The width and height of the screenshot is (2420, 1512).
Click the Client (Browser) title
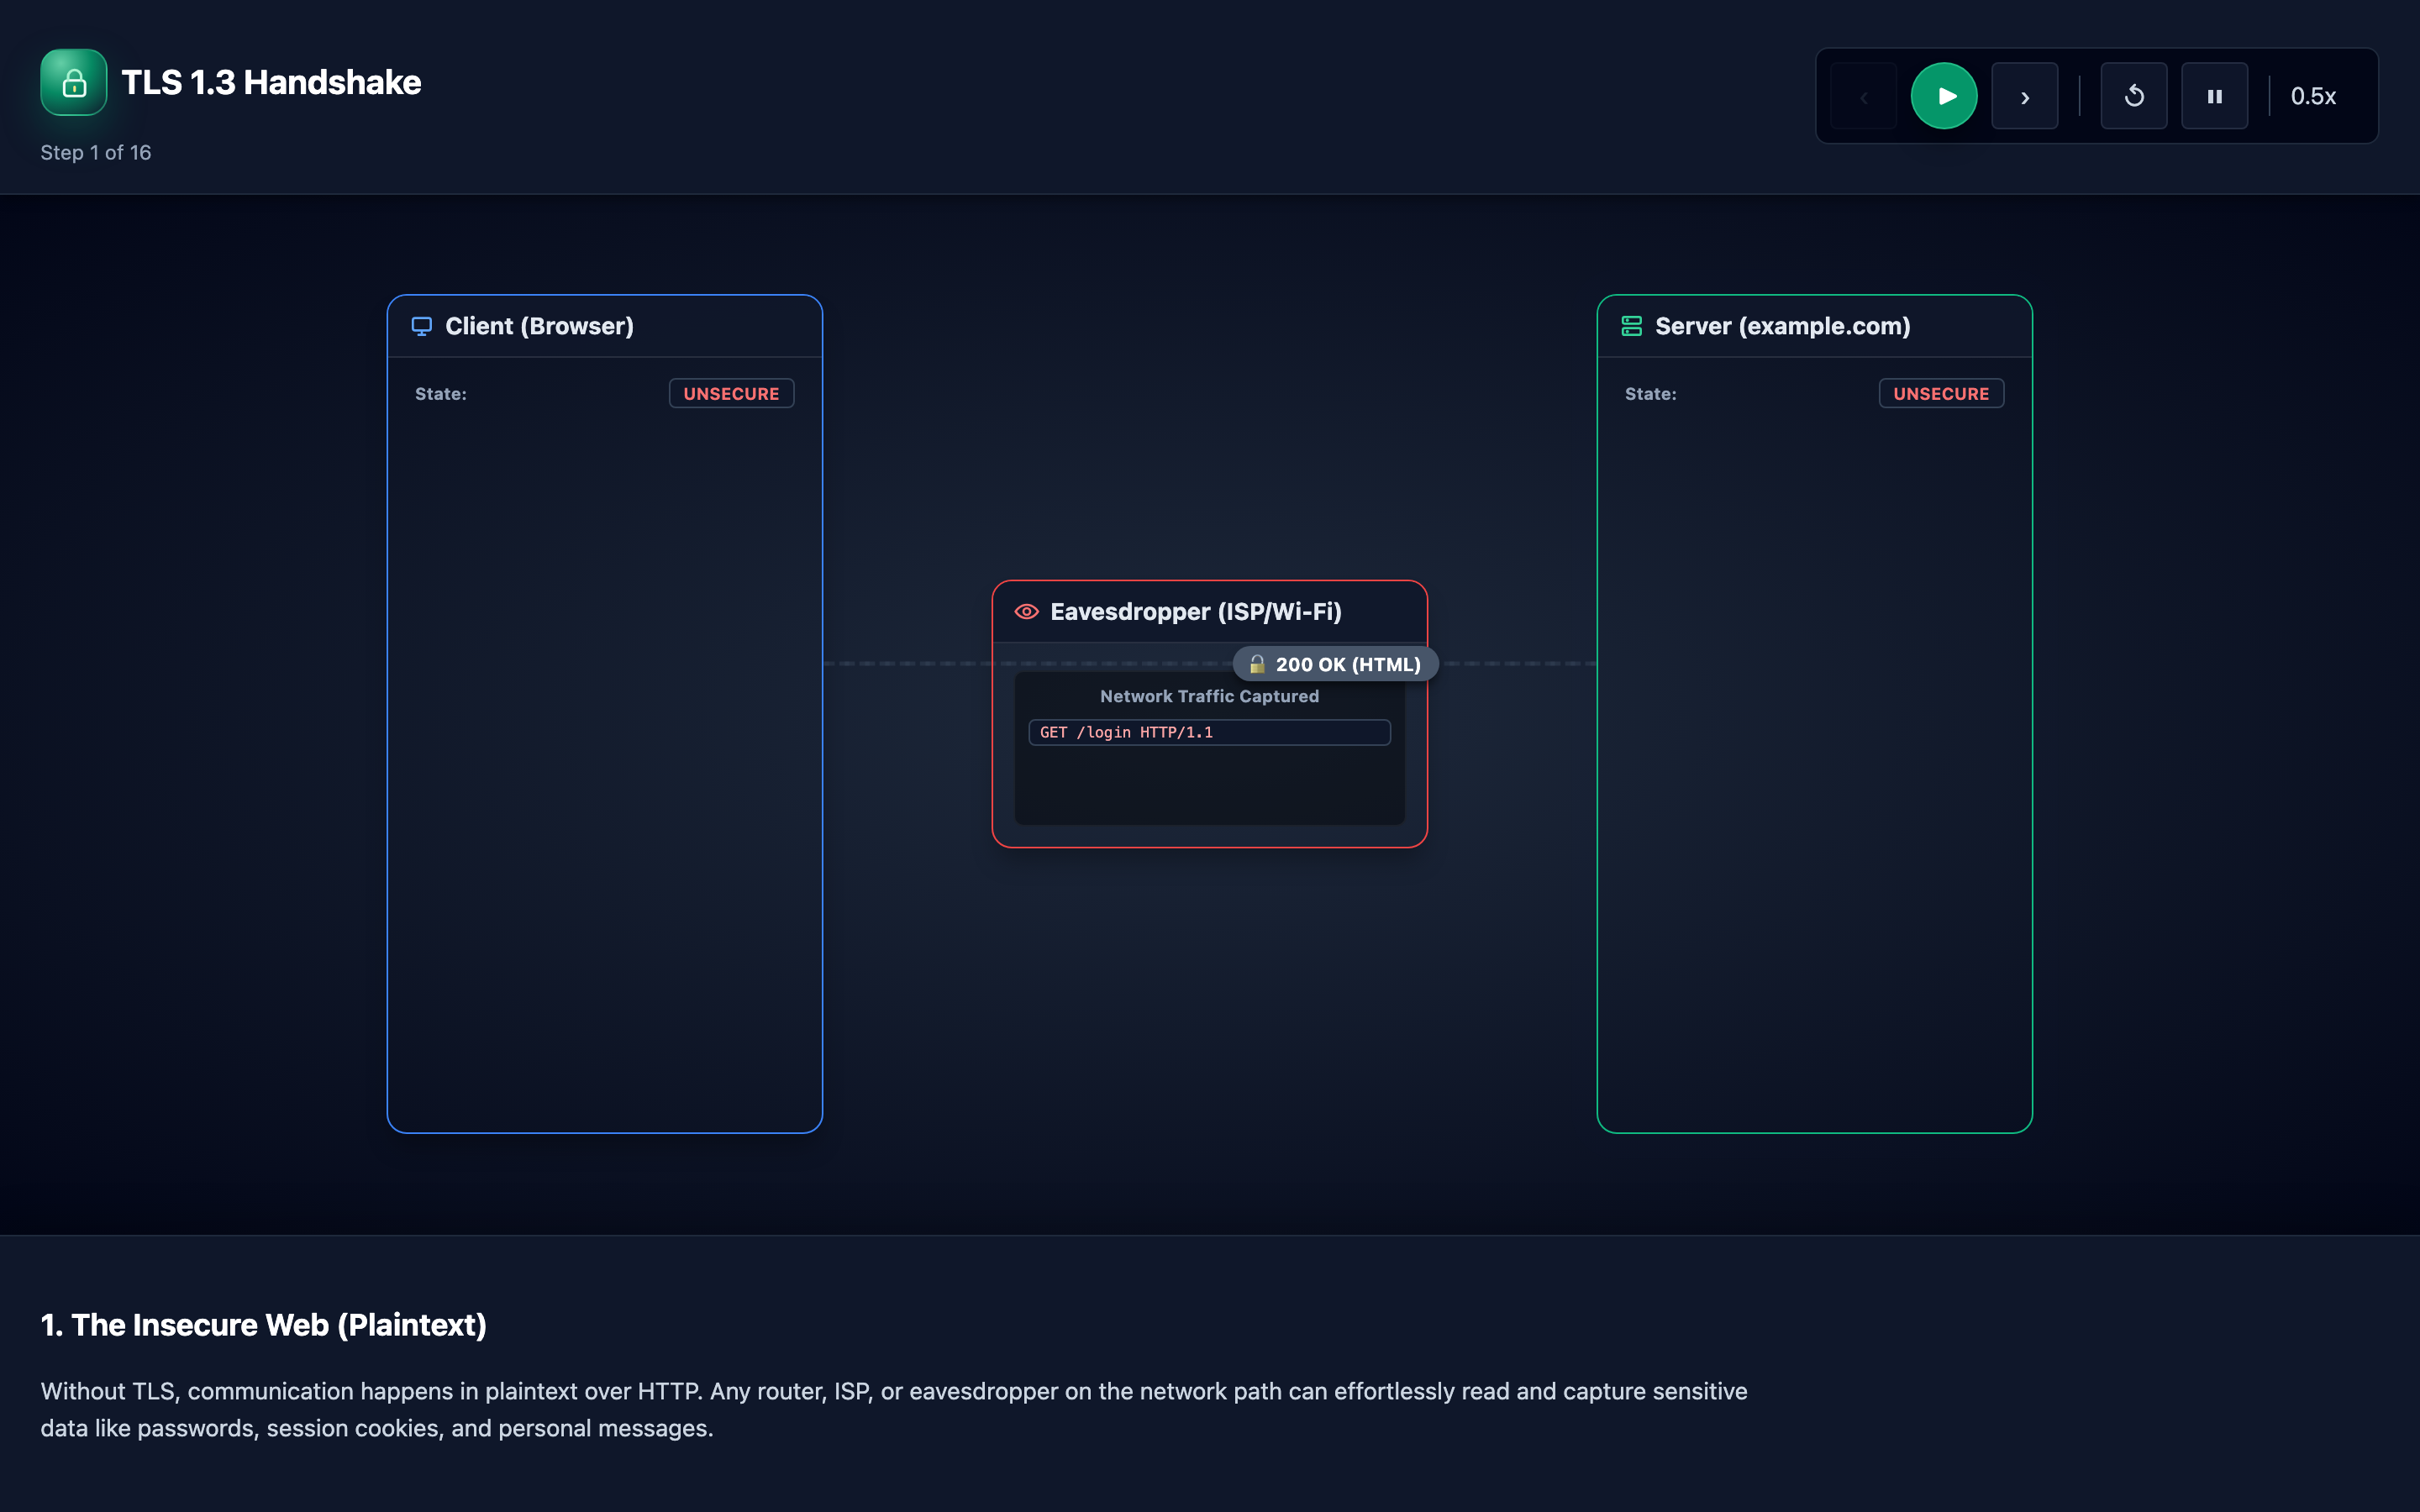click(539, 326)
